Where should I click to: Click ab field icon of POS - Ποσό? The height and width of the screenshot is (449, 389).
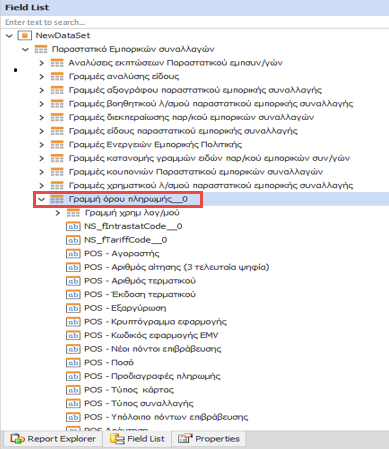pyautogui.click(x=73, y=363)
